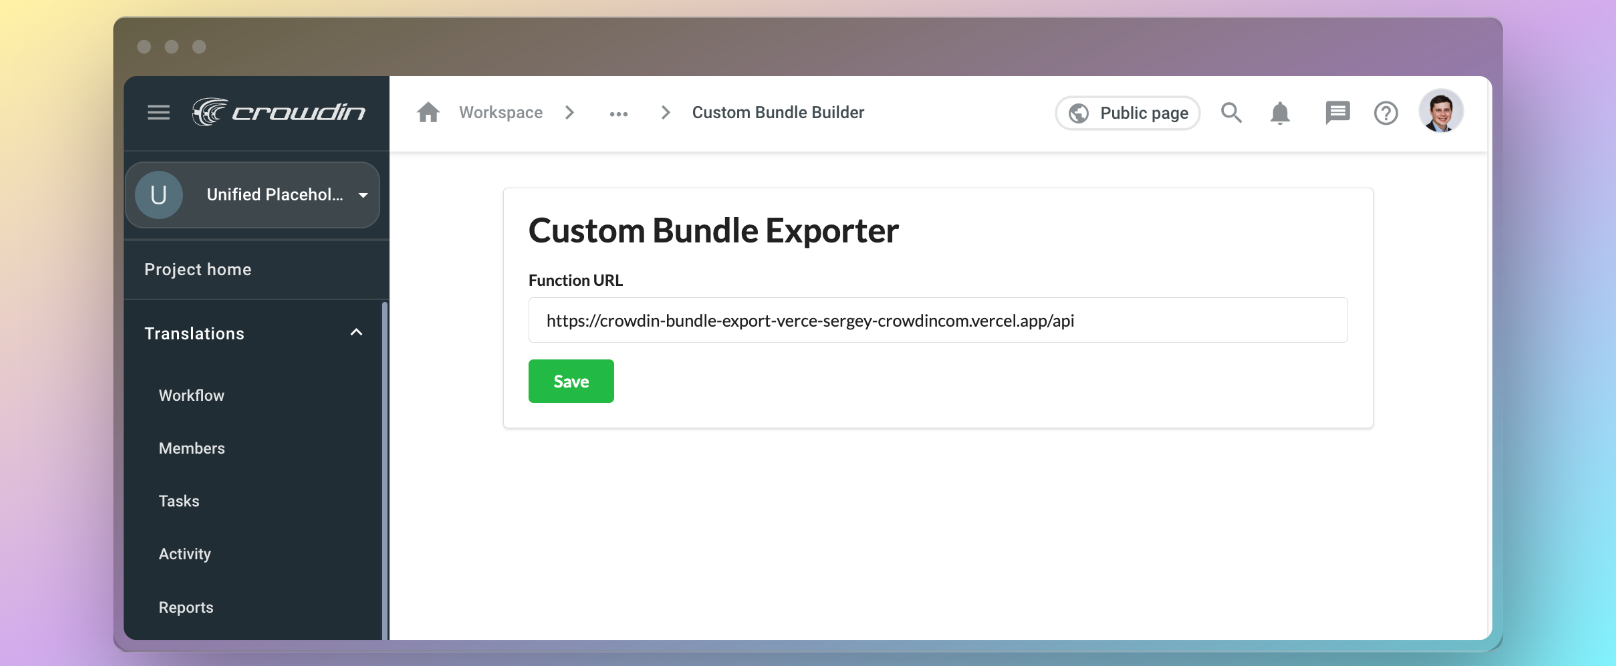Open the messages chat icon

(1337, 113)
